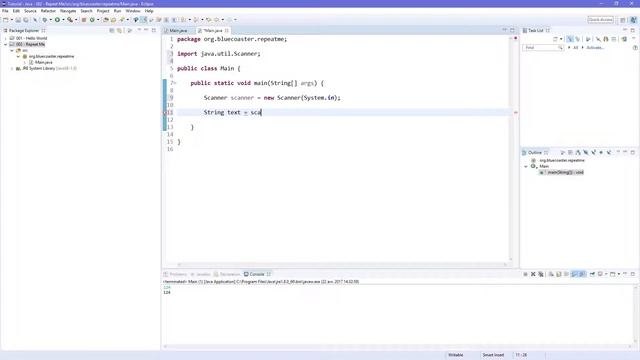The image size is (640, 360).
Task: Select Main.java in Package Explorer tree
Action: tap(43, 62)
